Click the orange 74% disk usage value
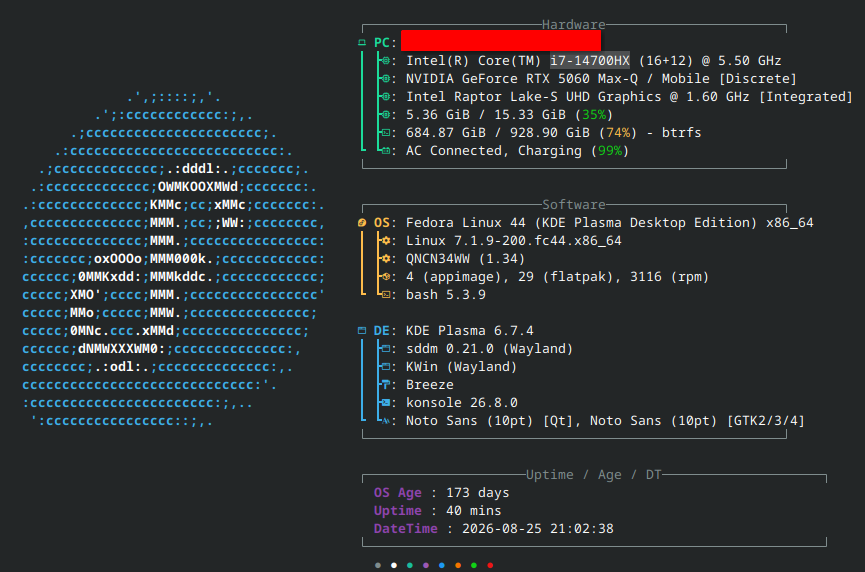 618,133
